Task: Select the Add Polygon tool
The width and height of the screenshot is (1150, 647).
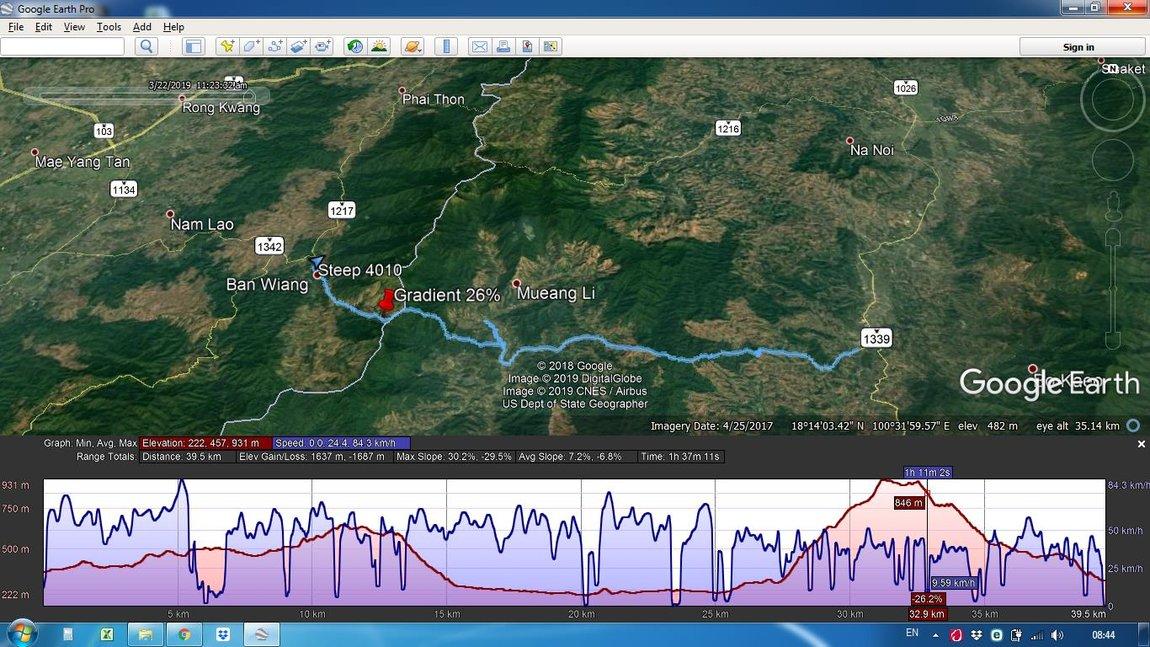Action: 251,46
